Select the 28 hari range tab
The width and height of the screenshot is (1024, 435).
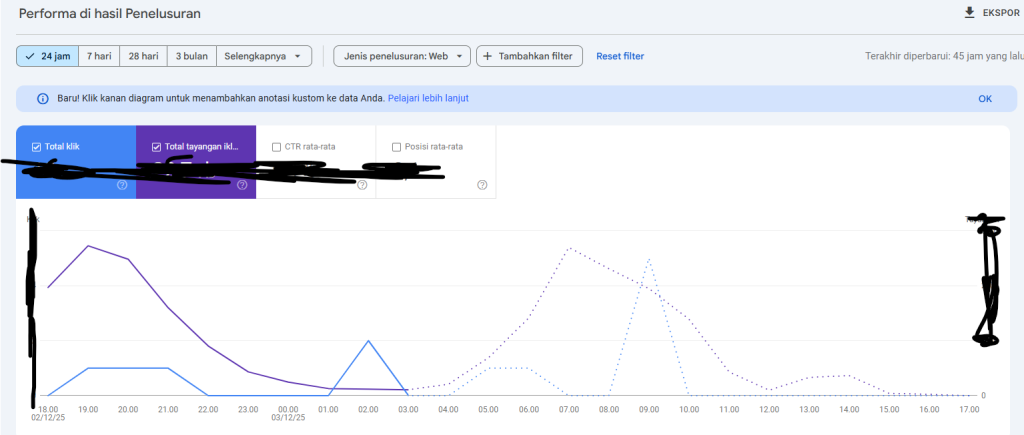144,56
